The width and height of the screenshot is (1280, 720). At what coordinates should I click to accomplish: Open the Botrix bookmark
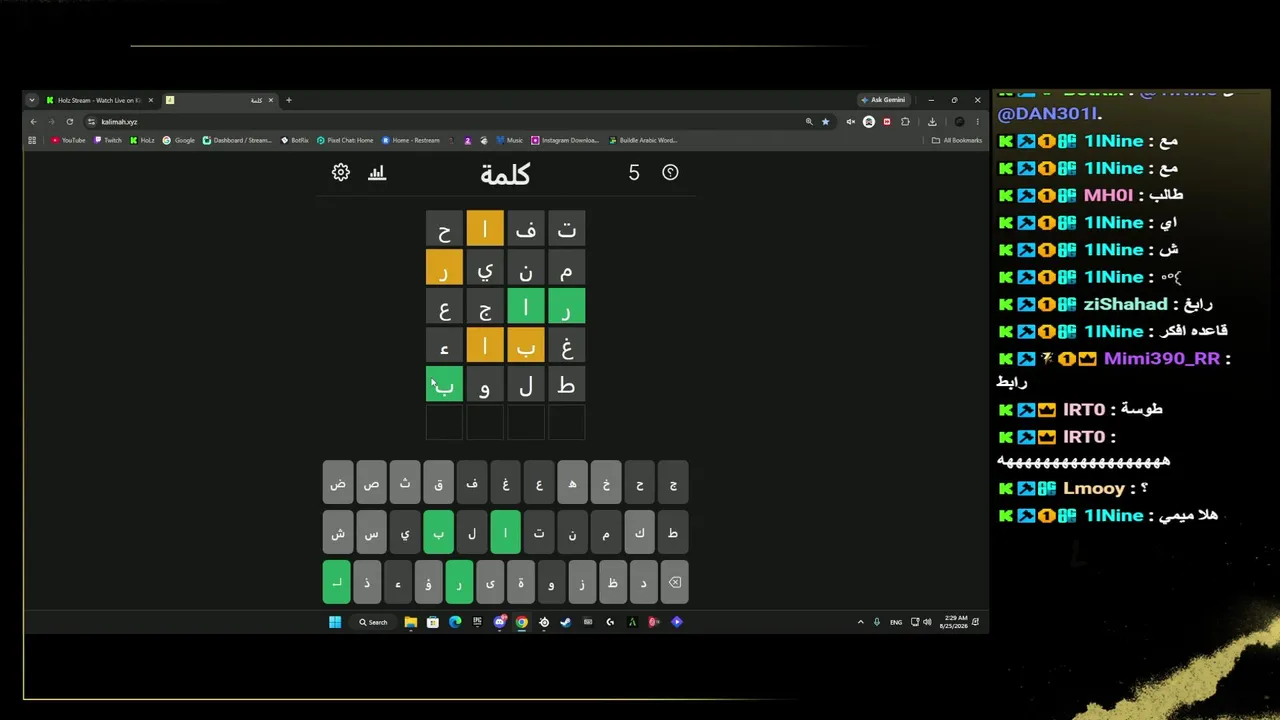click(x=295, y=140)
